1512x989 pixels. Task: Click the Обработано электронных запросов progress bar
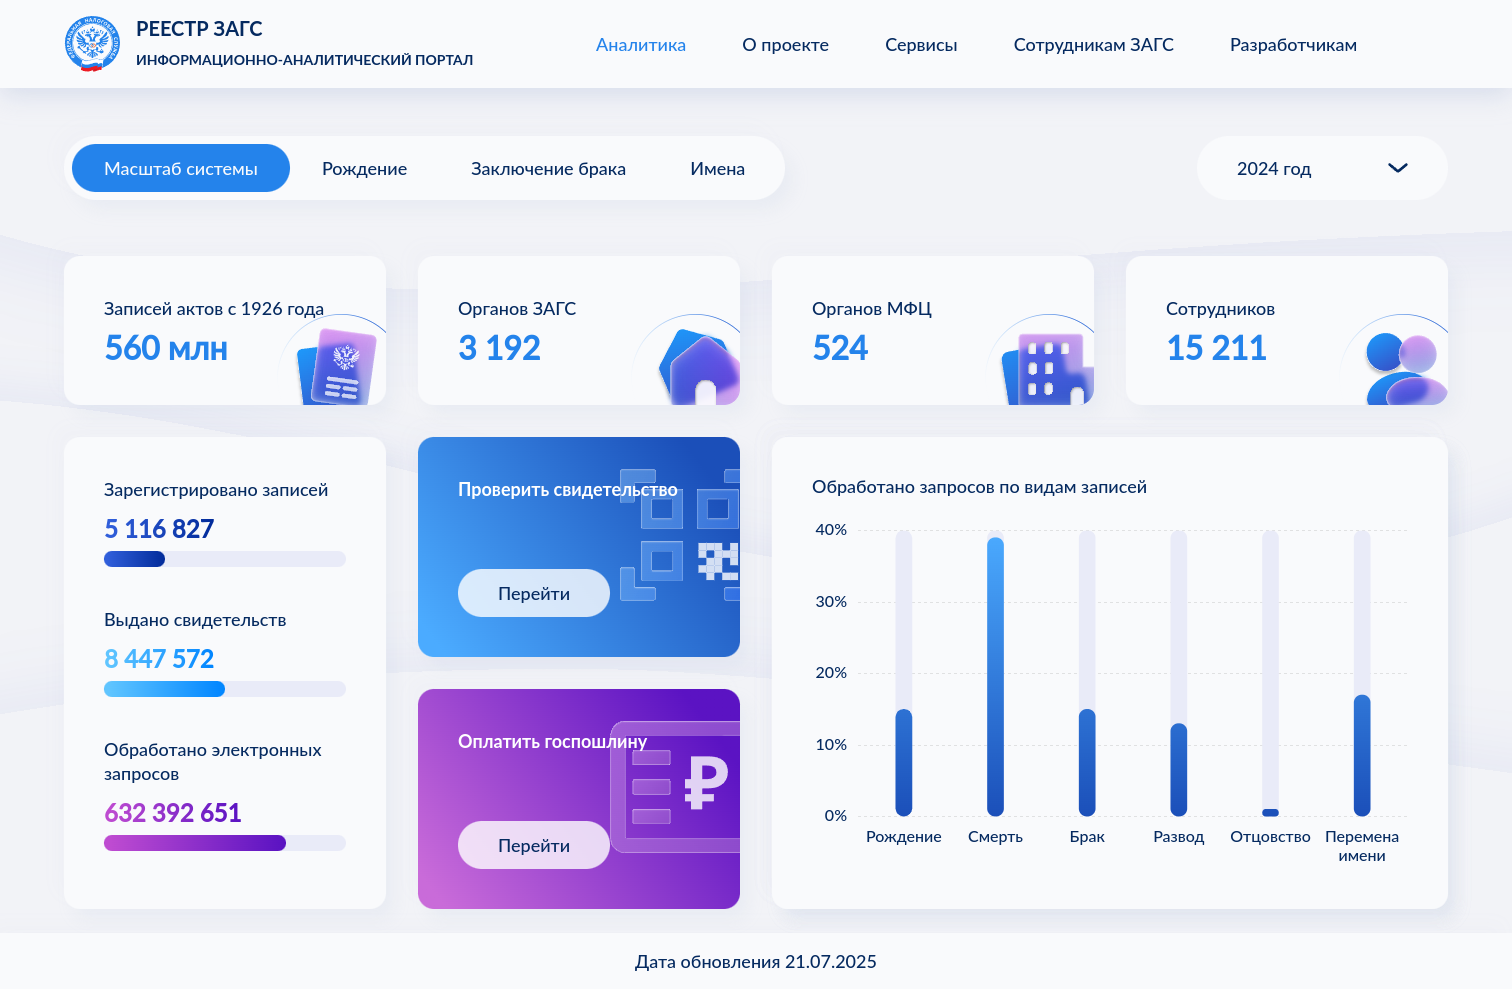225,843
